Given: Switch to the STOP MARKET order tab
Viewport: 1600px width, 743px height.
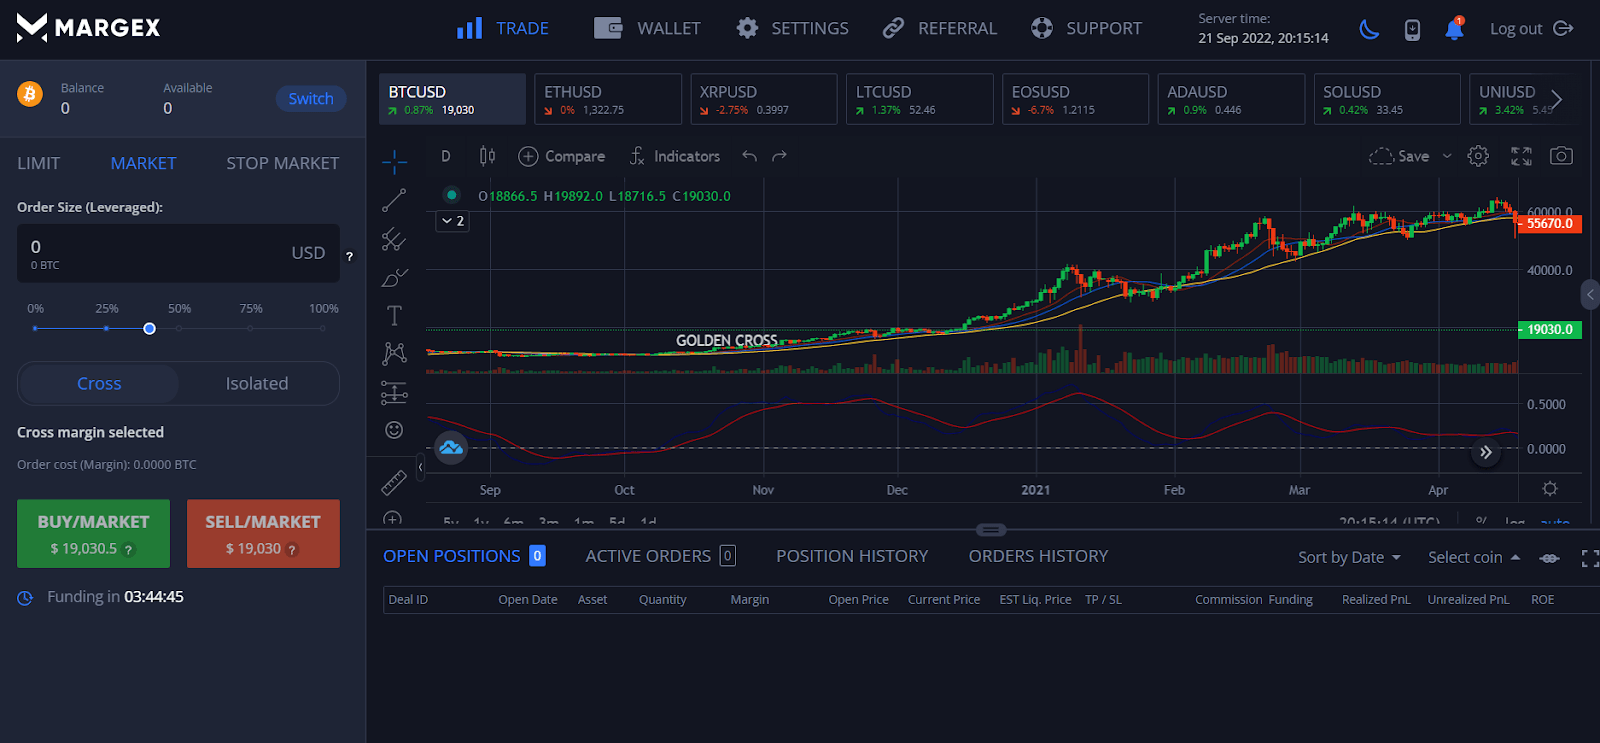Looking at the screenshot, I should (282, 163).
